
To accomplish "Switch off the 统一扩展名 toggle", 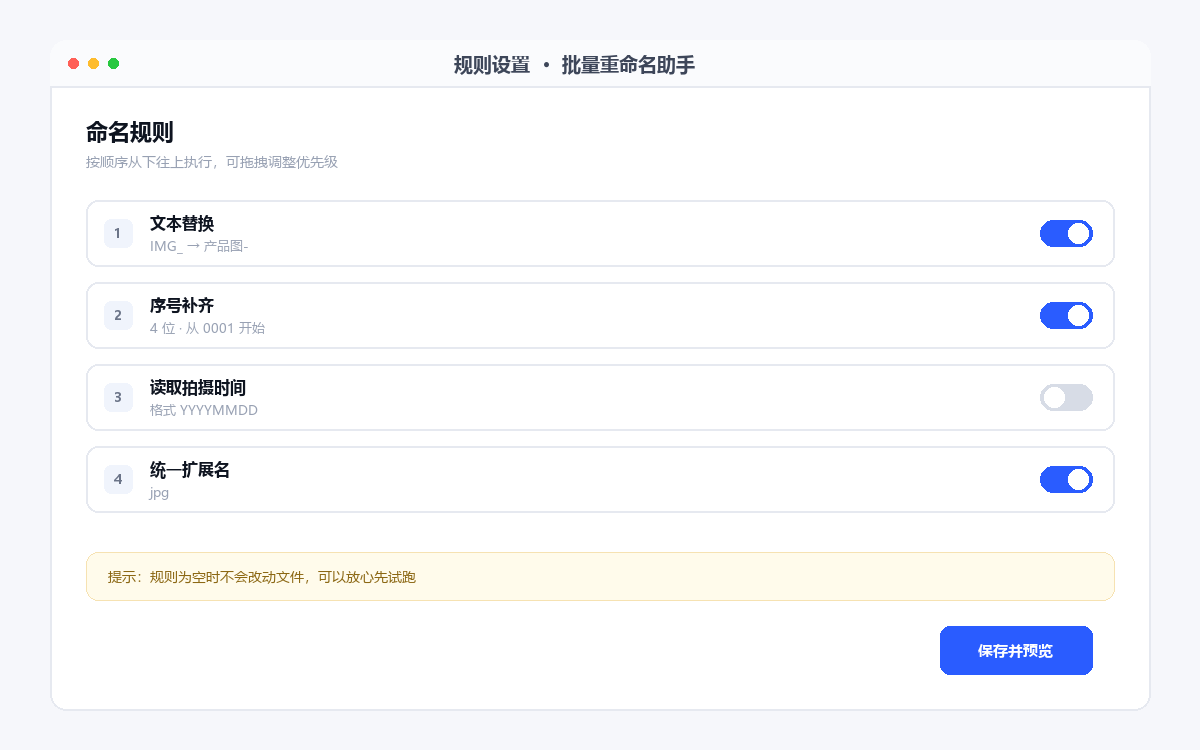I will 1066,479.
